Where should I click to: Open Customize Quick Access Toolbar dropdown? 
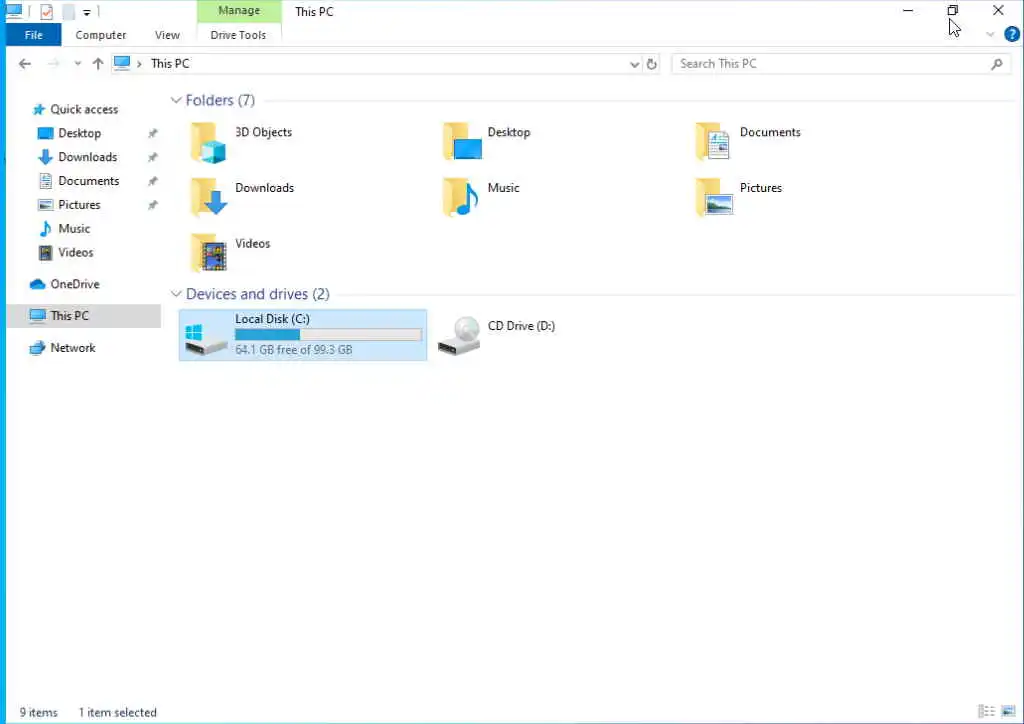coord(86,12)
